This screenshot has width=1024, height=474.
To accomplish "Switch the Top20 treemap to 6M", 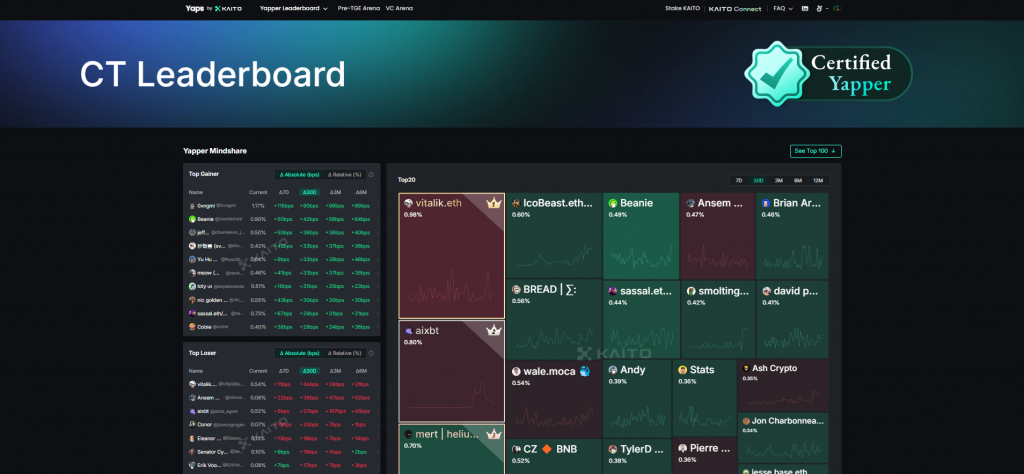I will pos(798,180).
